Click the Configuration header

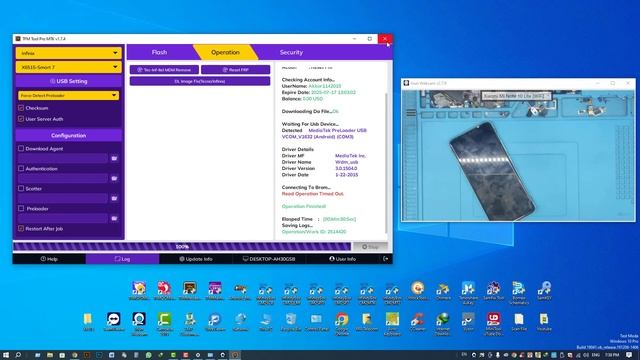(x=69, y=135)
